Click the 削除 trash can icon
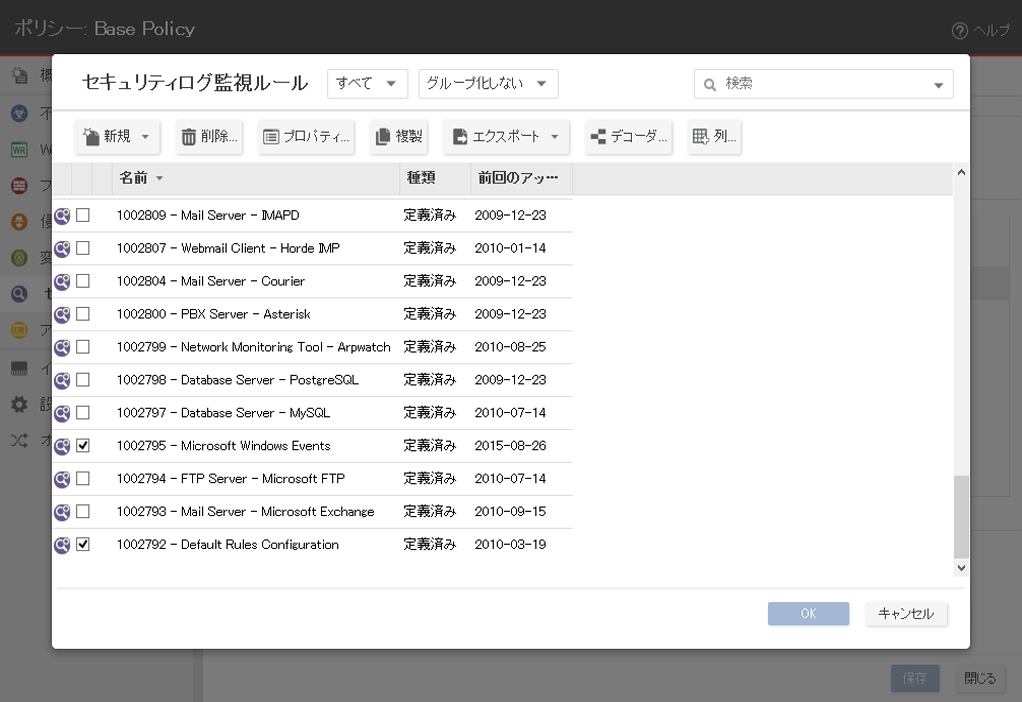Image resolution: width=1022 pixels, height=702 pixels. [x=189, y=137]
